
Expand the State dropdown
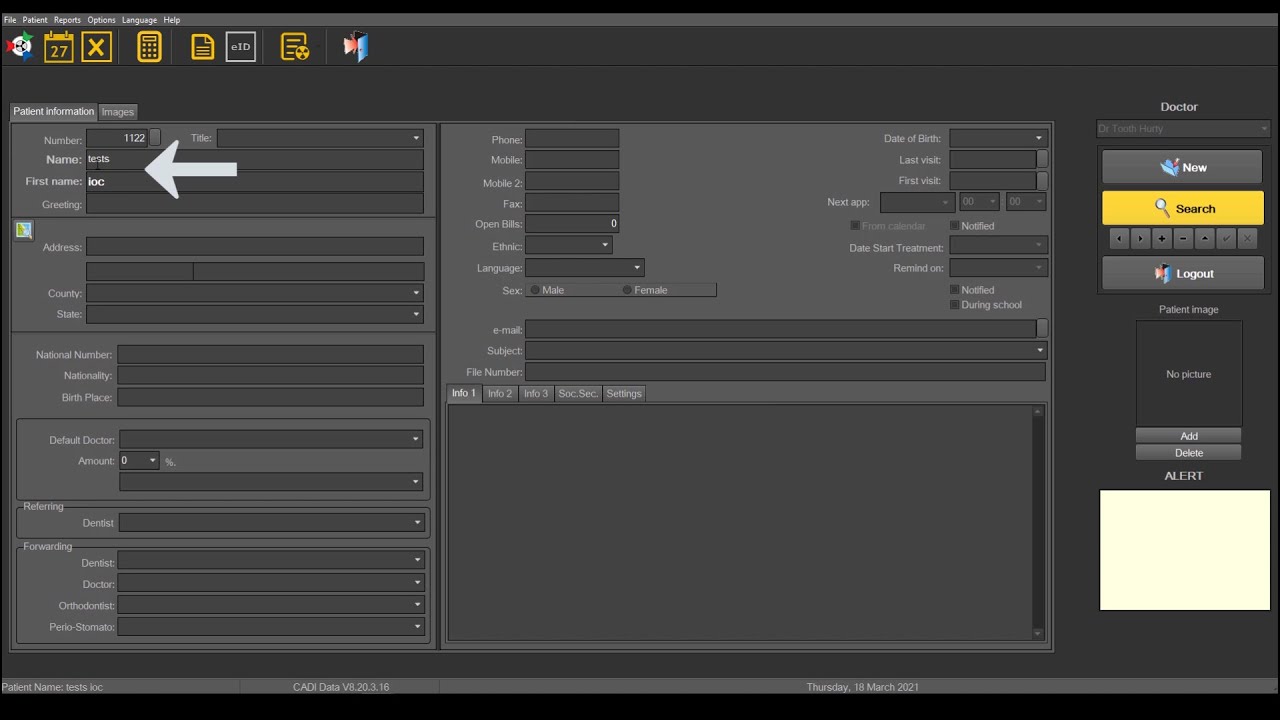[x=255, y=314]
